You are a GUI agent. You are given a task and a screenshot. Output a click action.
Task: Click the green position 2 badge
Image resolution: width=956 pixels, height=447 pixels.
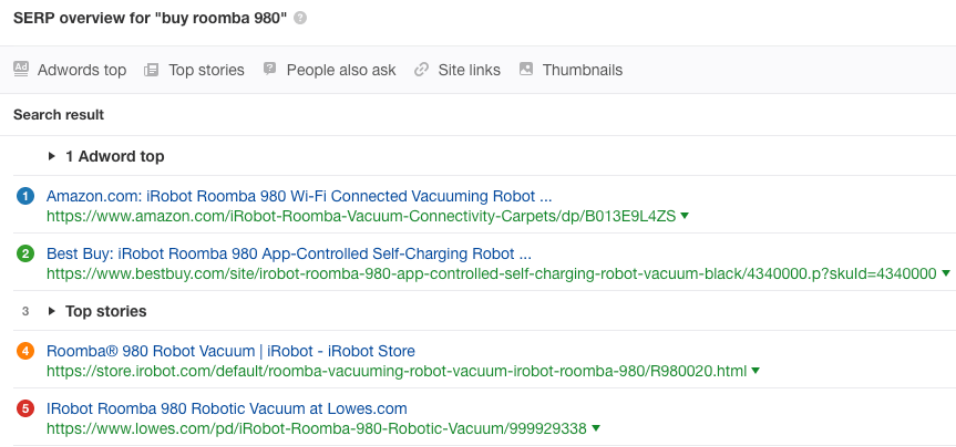tap(25, 254)
